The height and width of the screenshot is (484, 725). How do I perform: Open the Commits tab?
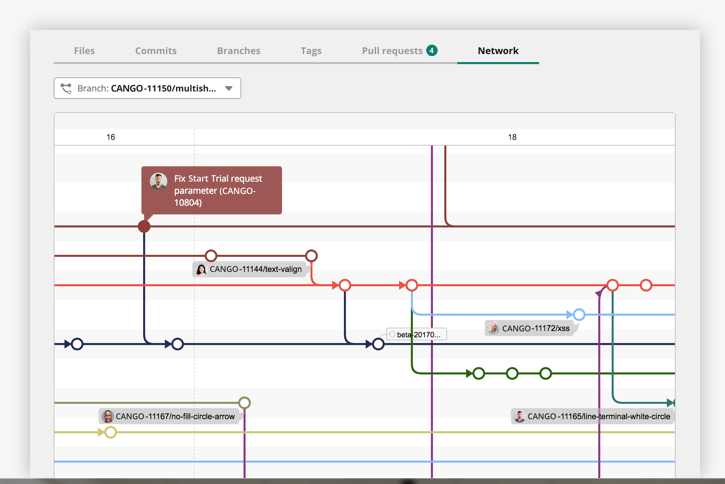[156, 50]
